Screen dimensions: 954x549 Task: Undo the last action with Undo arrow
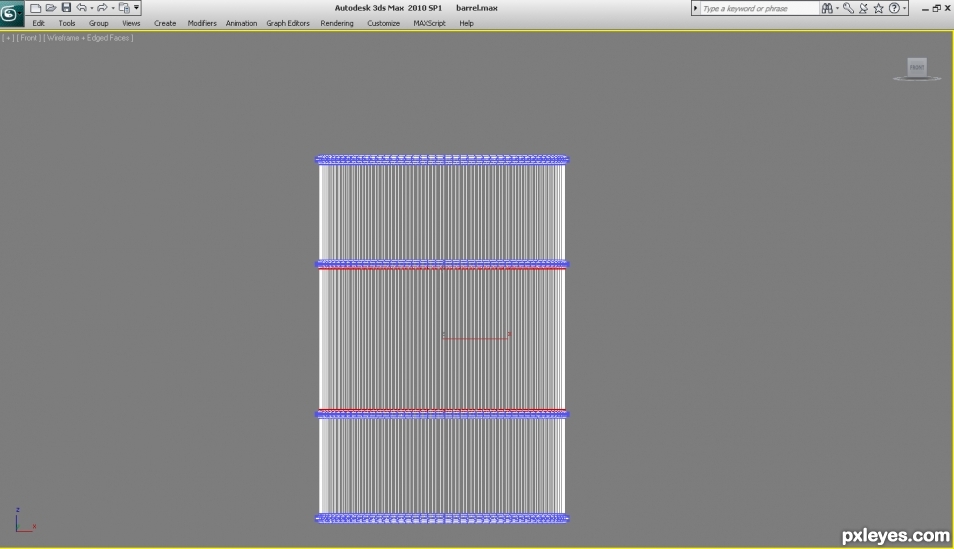pos(81,8)
